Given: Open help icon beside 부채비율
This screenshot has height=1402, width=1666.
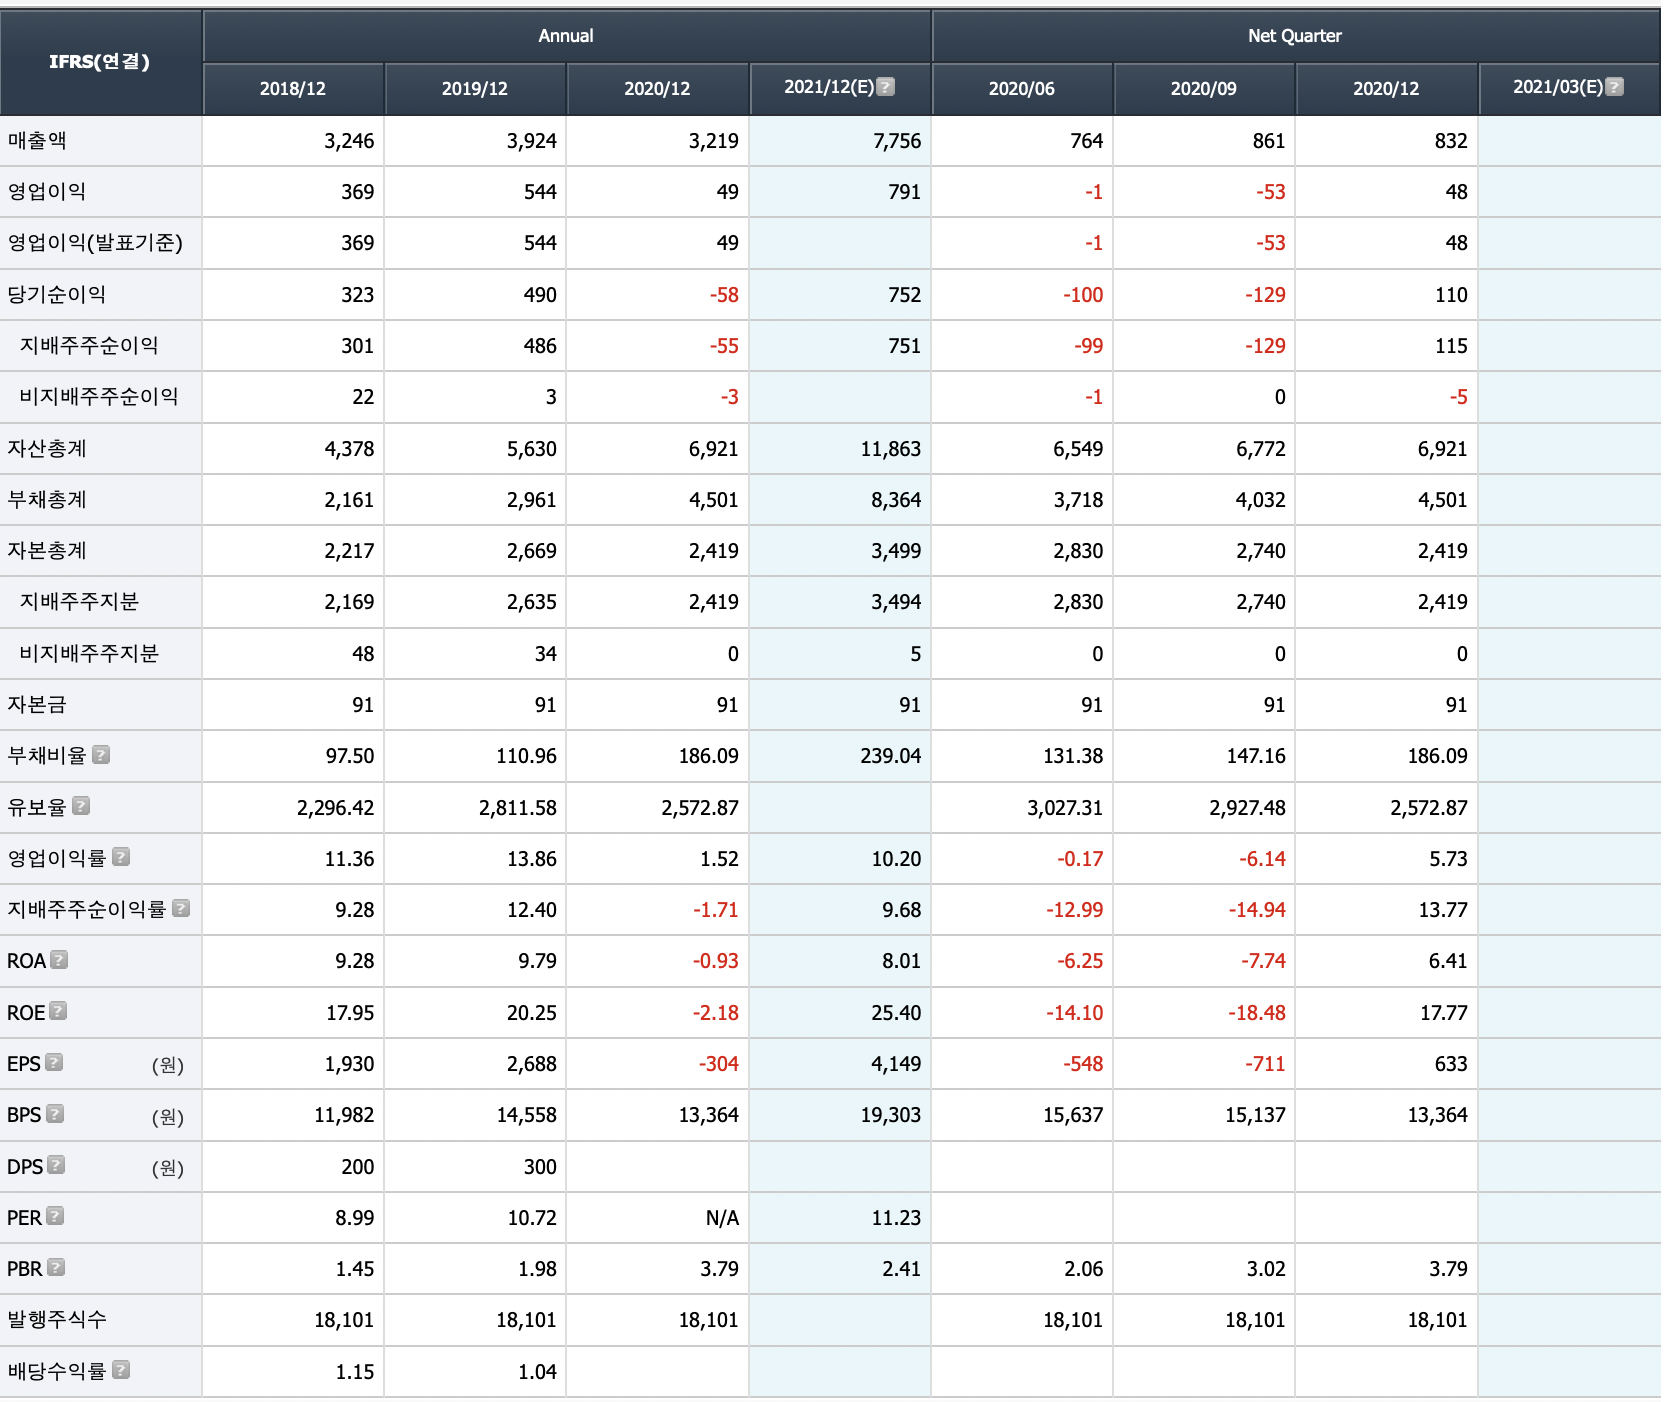Looking at the screenshot, I should (101, 755).
